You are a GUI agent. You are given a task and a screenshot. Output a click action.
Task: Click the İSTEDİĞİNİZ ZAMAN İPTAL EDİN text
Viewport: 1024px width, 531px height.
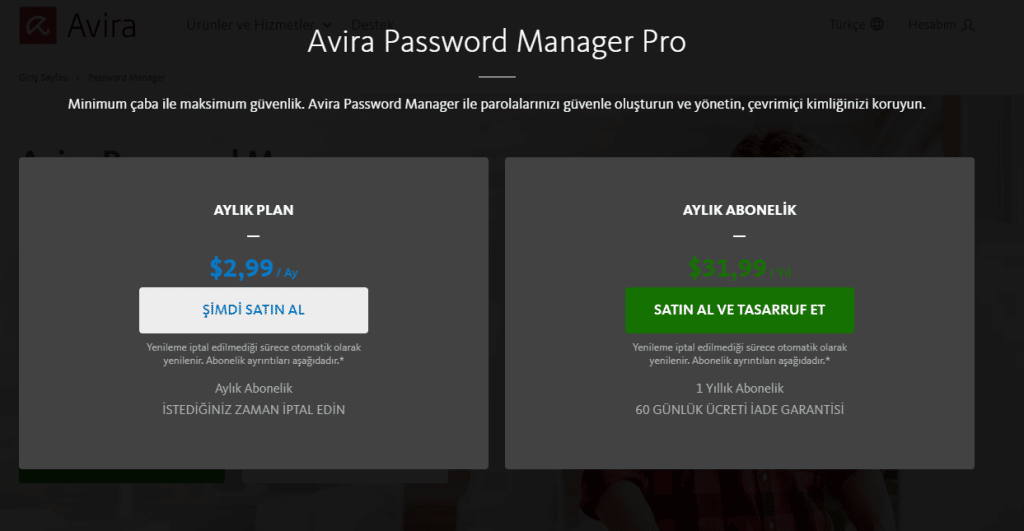pos(253,410)
